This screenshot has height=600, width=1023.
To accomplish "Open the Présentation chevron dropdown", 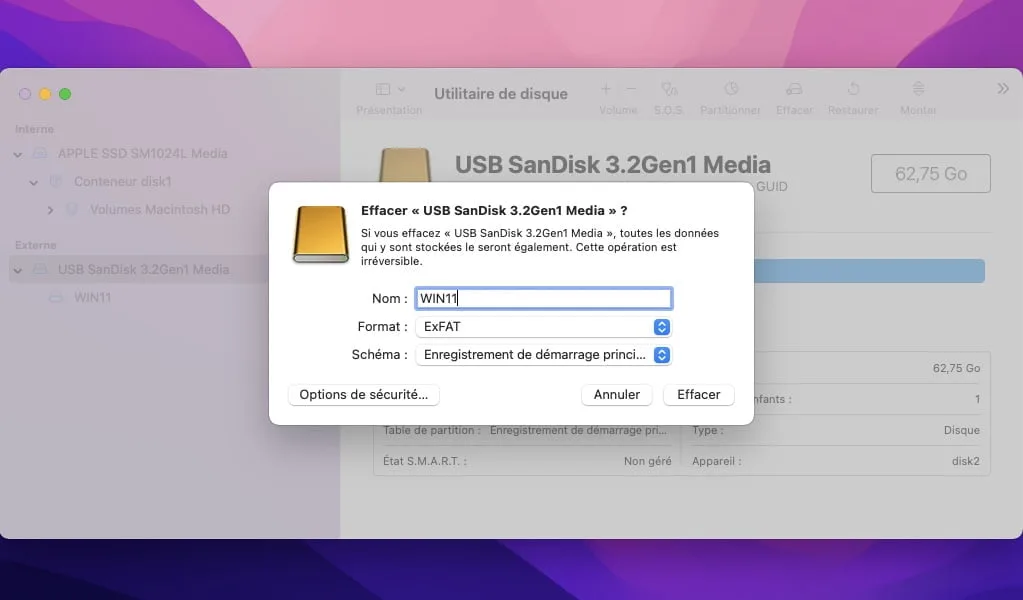I will point(402,89).
